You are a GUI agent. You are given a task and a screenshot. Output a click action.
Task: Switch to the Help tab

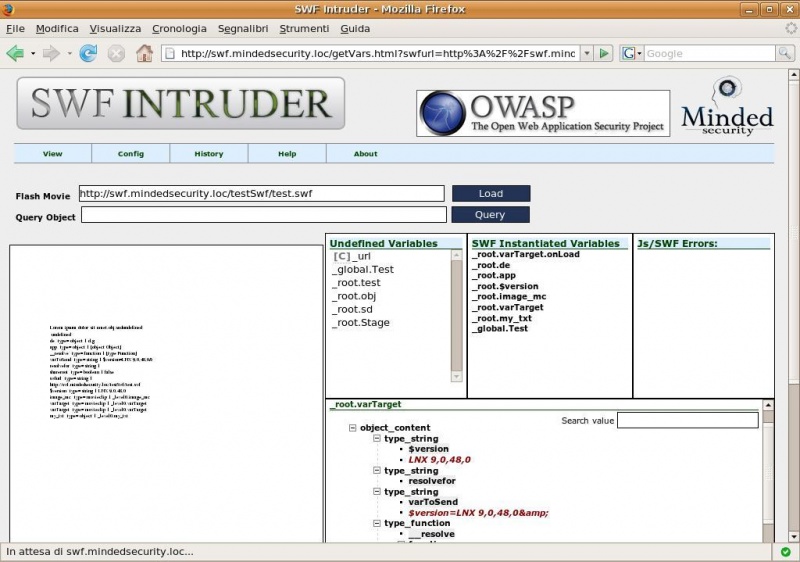point(287,154)
